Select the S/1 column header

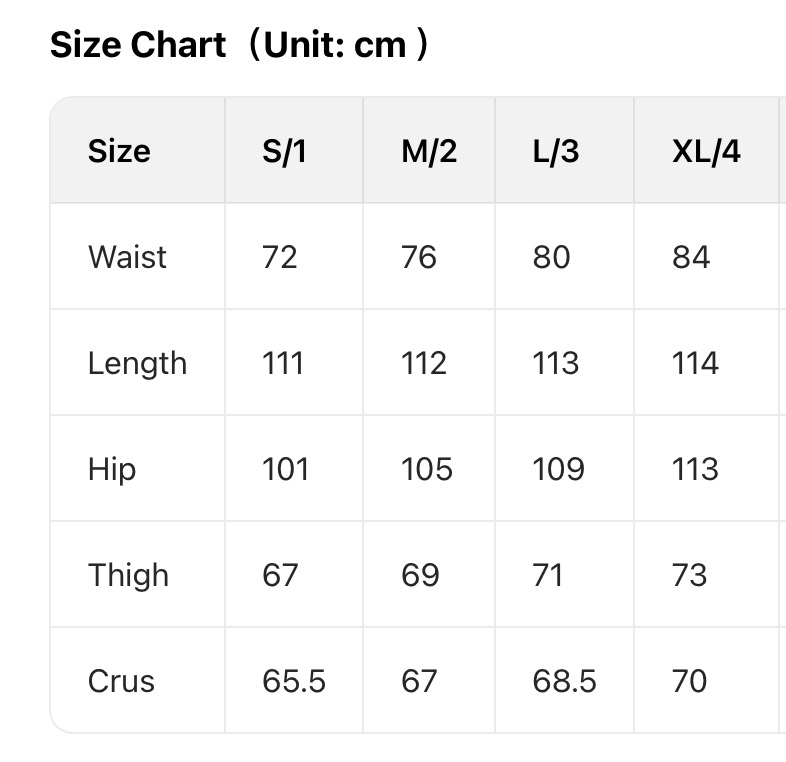pos(284,151)
